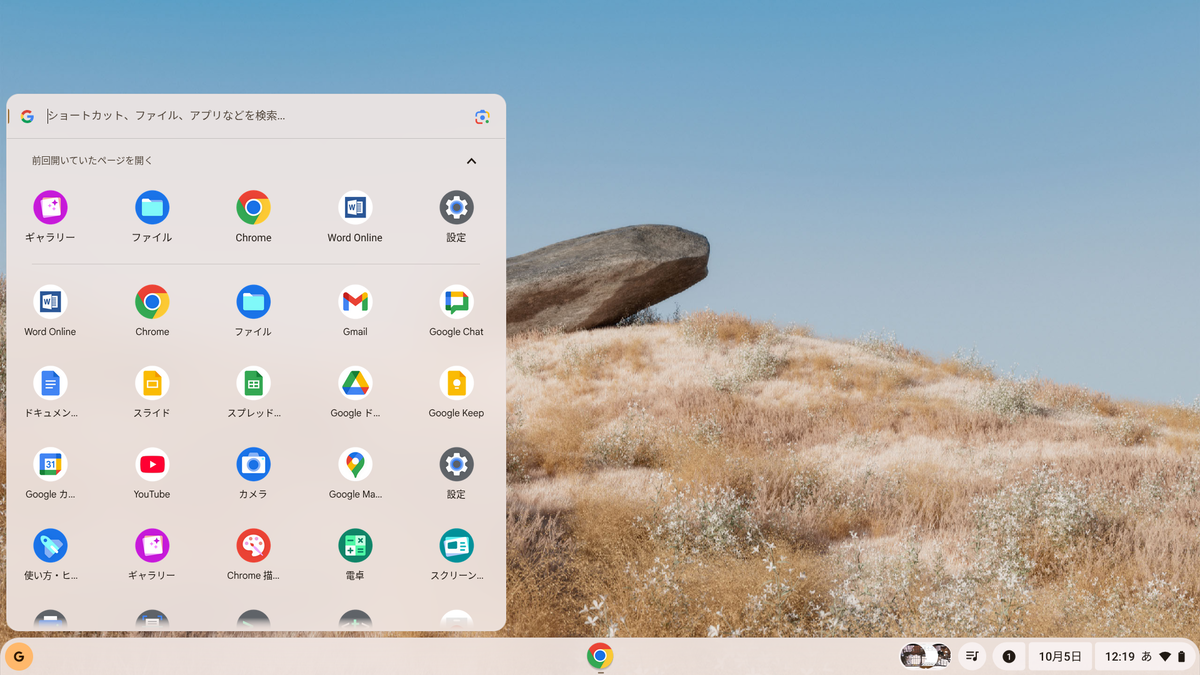Toggle the launcher button on the shelf
The image size is (1200, 675).
19,656
